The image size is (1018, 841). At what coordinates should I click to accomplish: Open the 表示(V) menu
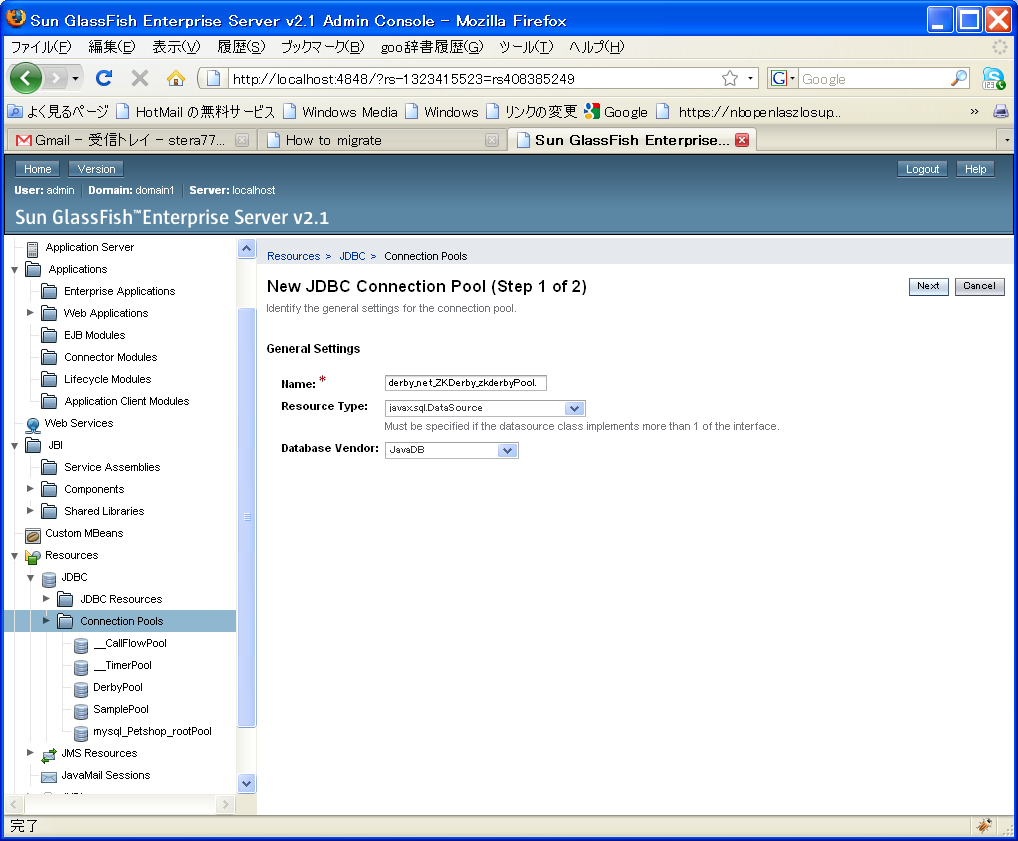coord(176,47)
